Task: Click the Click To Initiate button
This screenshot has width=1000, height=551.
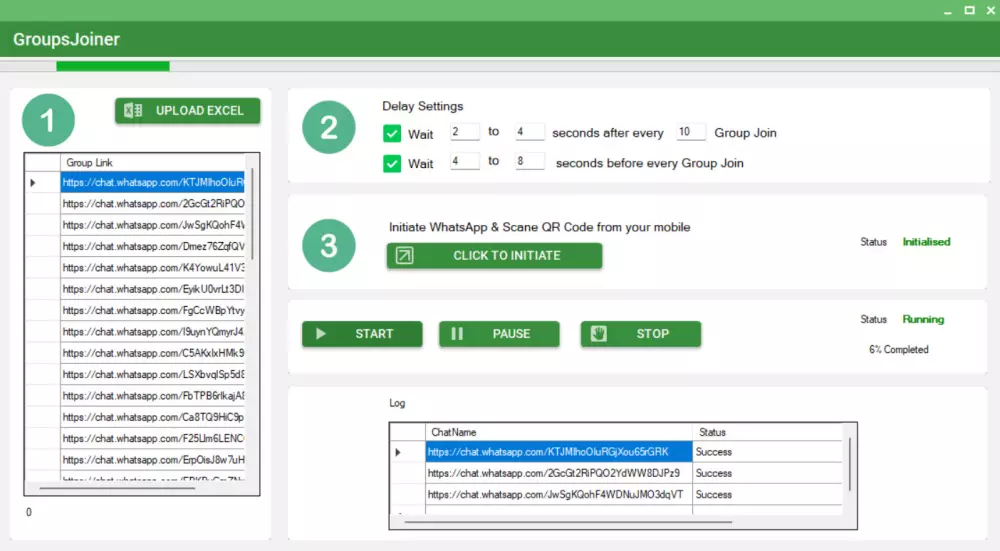Action: click(494, 256)
